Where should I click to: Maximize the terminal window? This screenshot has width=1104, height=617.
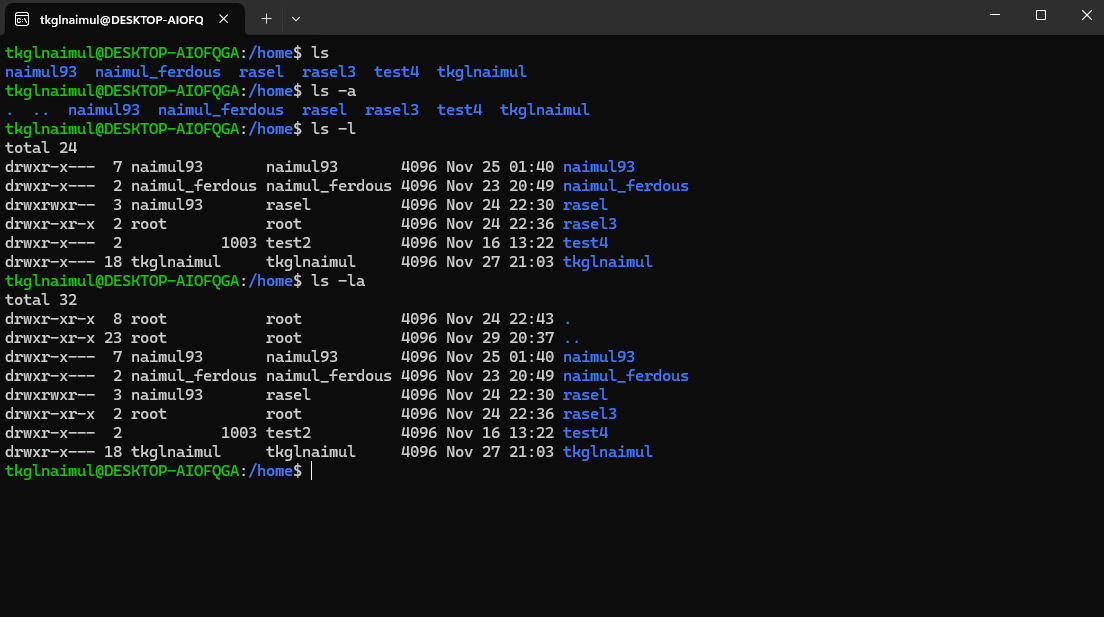pos(1041,15)
